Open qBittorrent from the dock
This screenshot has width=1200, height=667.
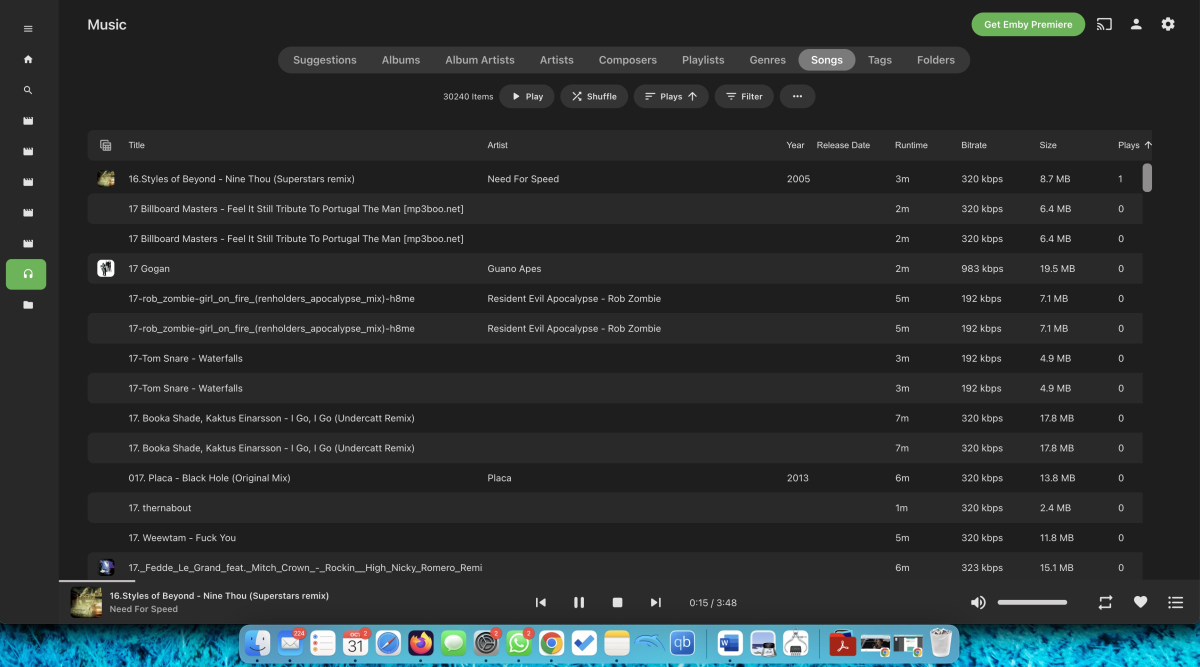click(x=682, y=643)
